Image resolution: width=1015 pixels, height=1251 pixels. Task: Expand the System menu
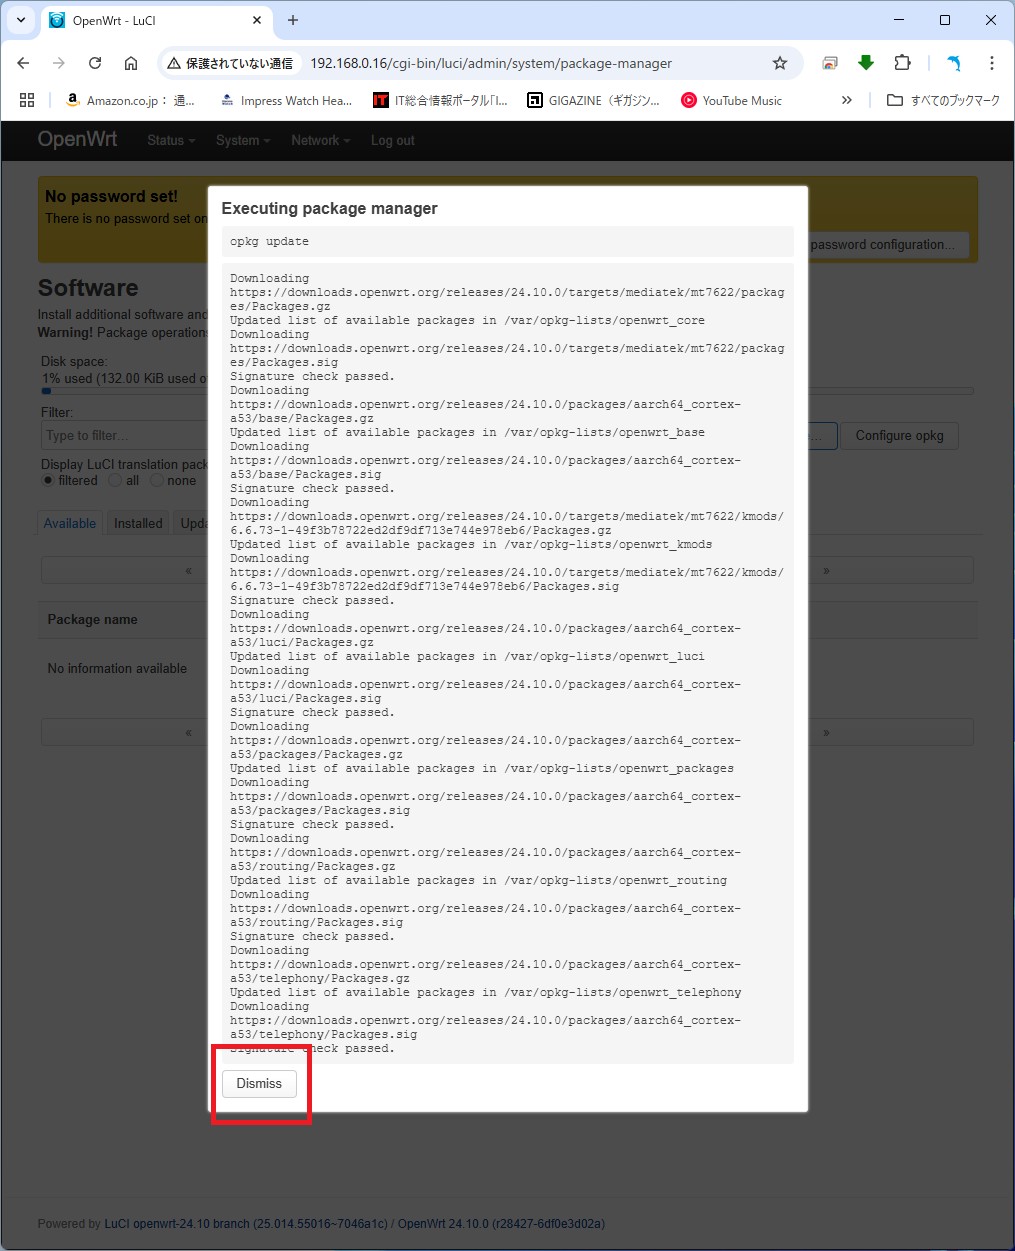coord(243,141)
